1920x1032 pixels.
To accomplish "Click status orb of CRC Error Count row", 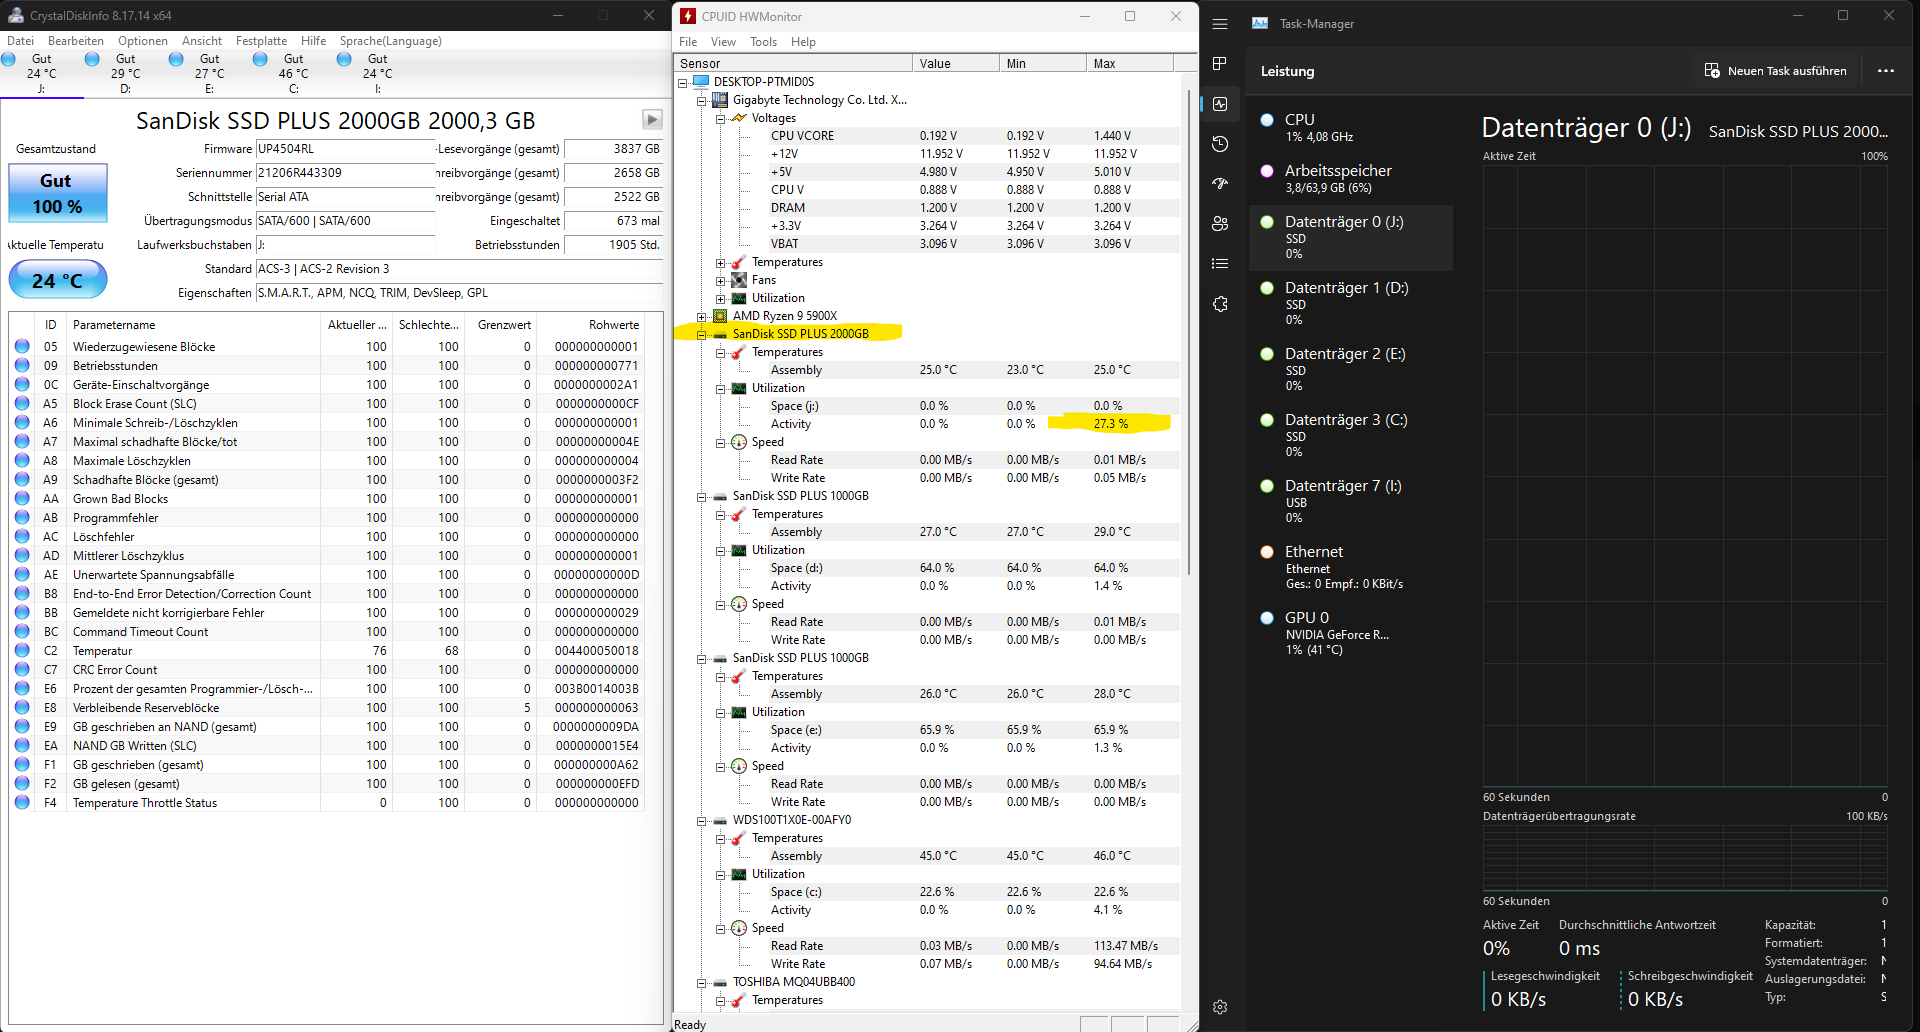I will tap(22, 670).
